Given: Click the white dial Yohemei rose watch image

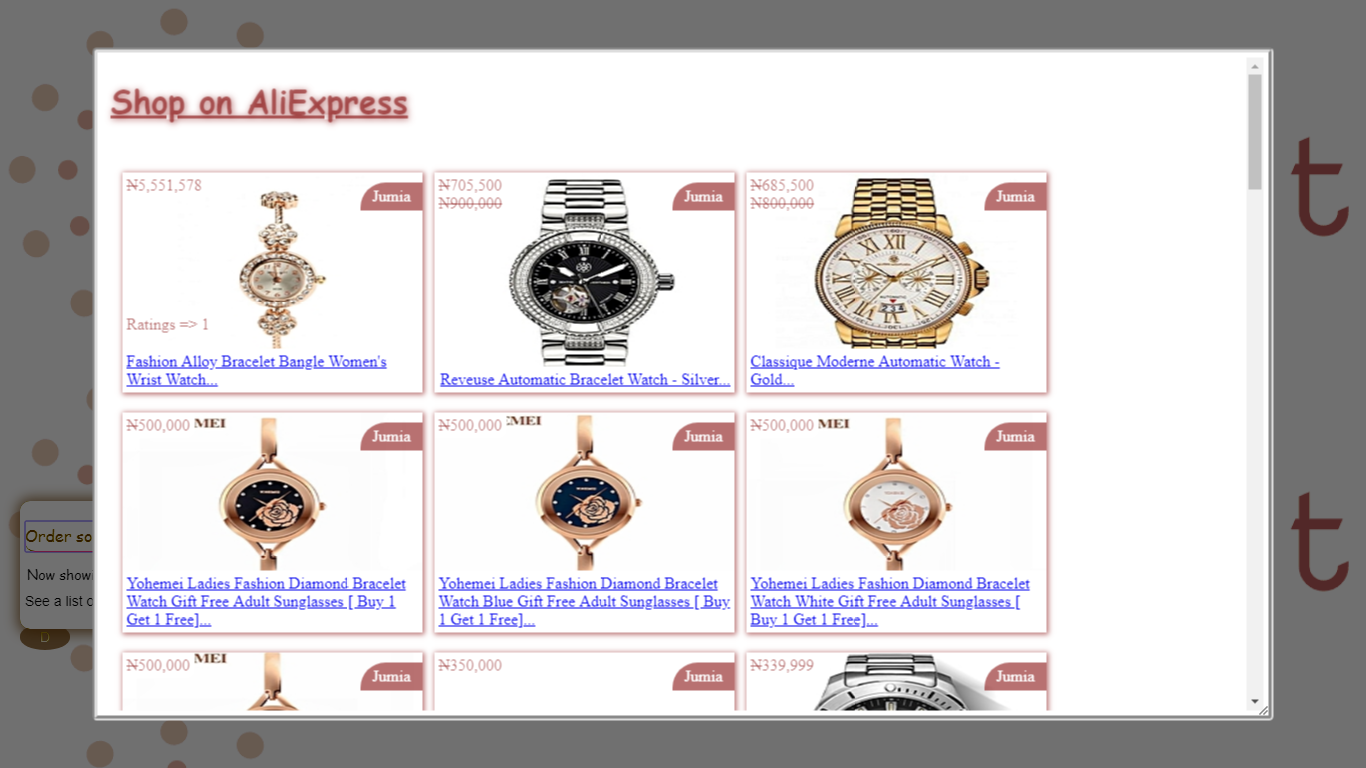Looking at the screenshot, I should [x=897, y=494].
